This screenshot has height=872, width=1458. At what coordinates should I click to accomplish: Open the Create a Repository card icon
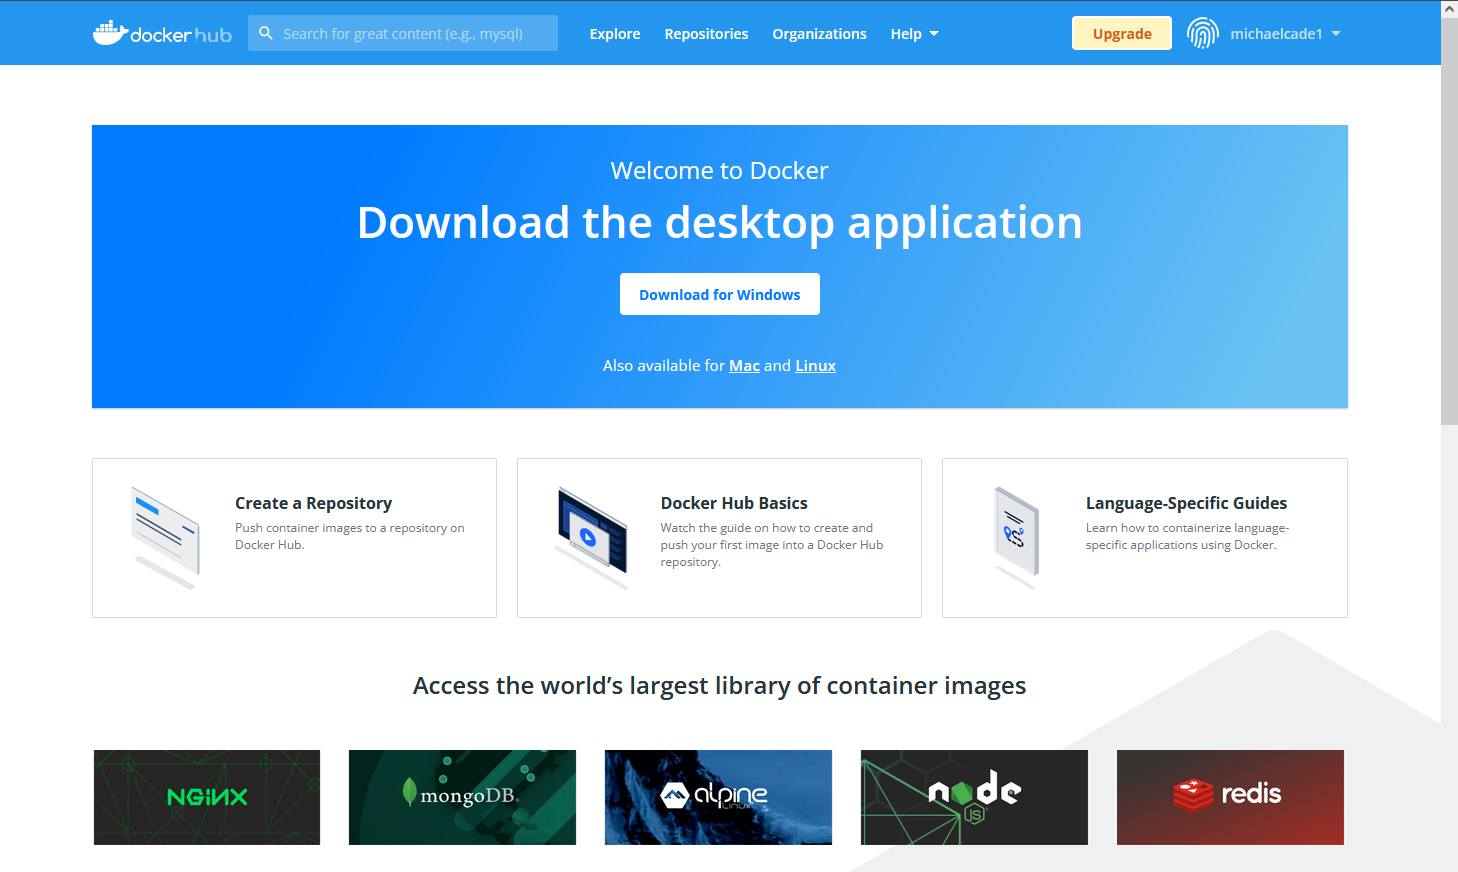[x=163, y=533]
